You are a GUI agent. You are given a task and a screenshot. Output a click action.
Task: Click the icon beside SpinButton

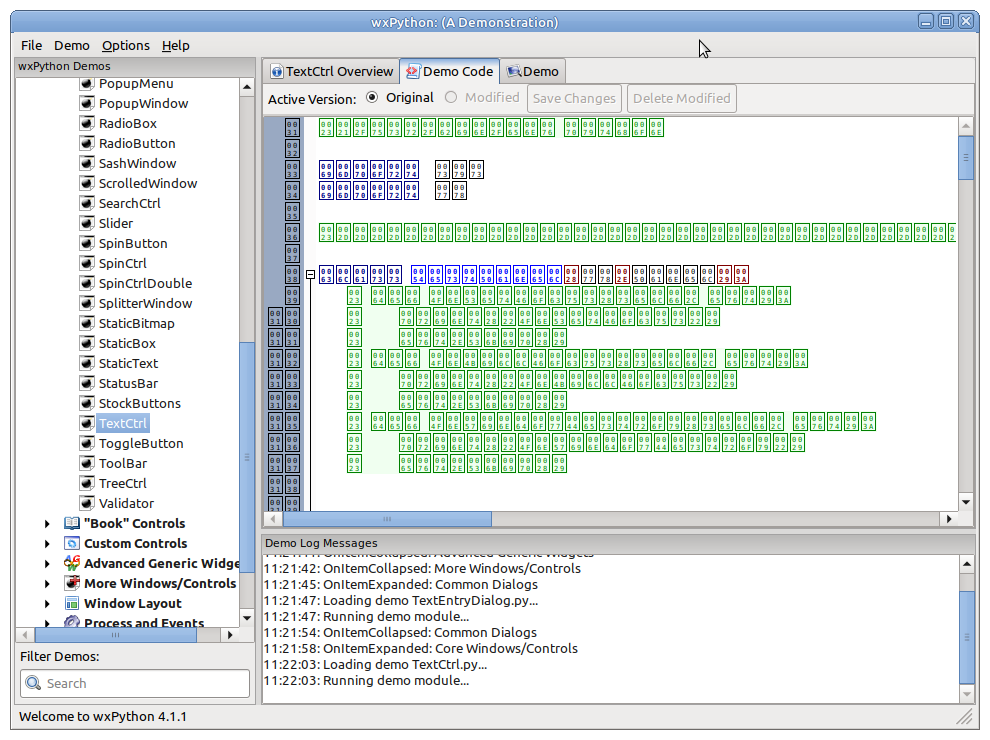click(87, 243)
